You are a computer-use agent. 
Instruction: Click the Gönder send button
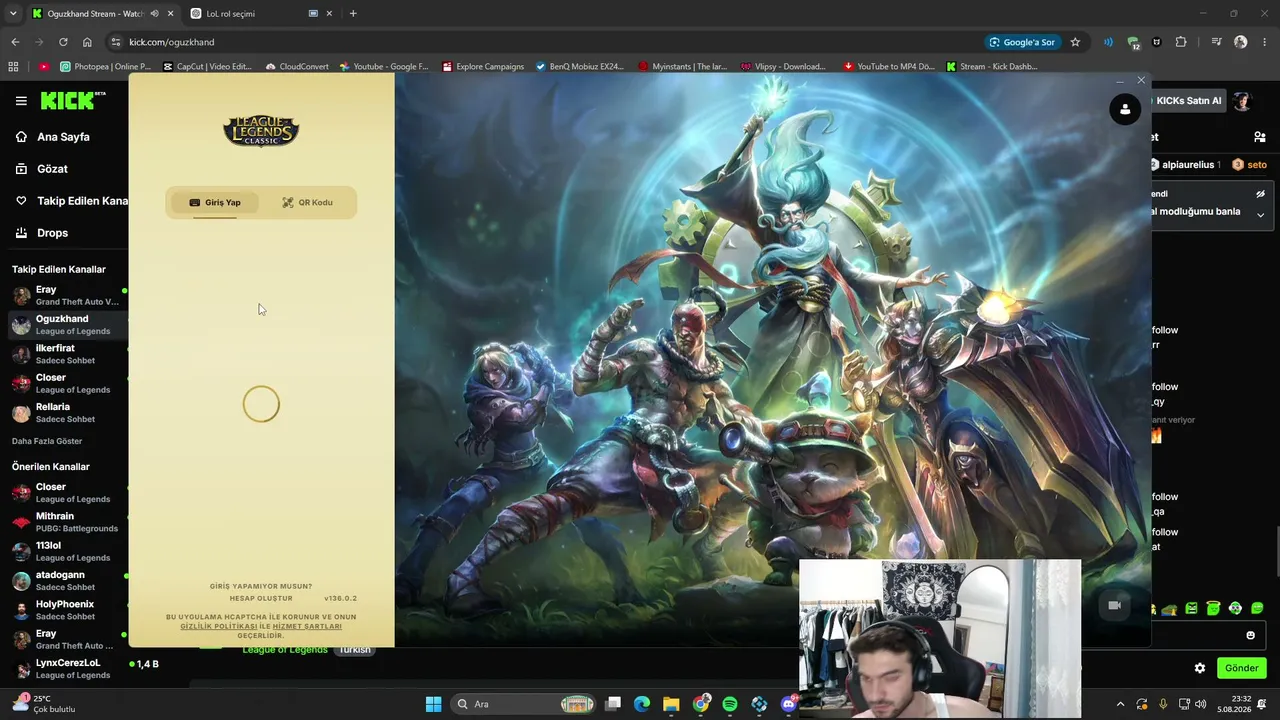click(x=1241, y=668)
